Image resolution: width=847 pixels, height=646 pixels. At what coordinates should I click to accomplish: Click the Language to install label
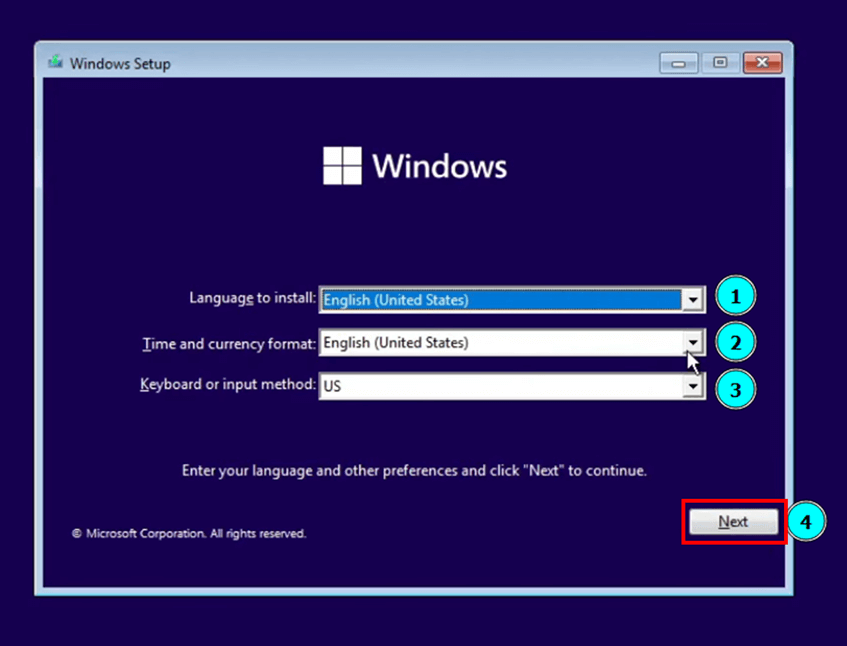click(x=251, y=298)
